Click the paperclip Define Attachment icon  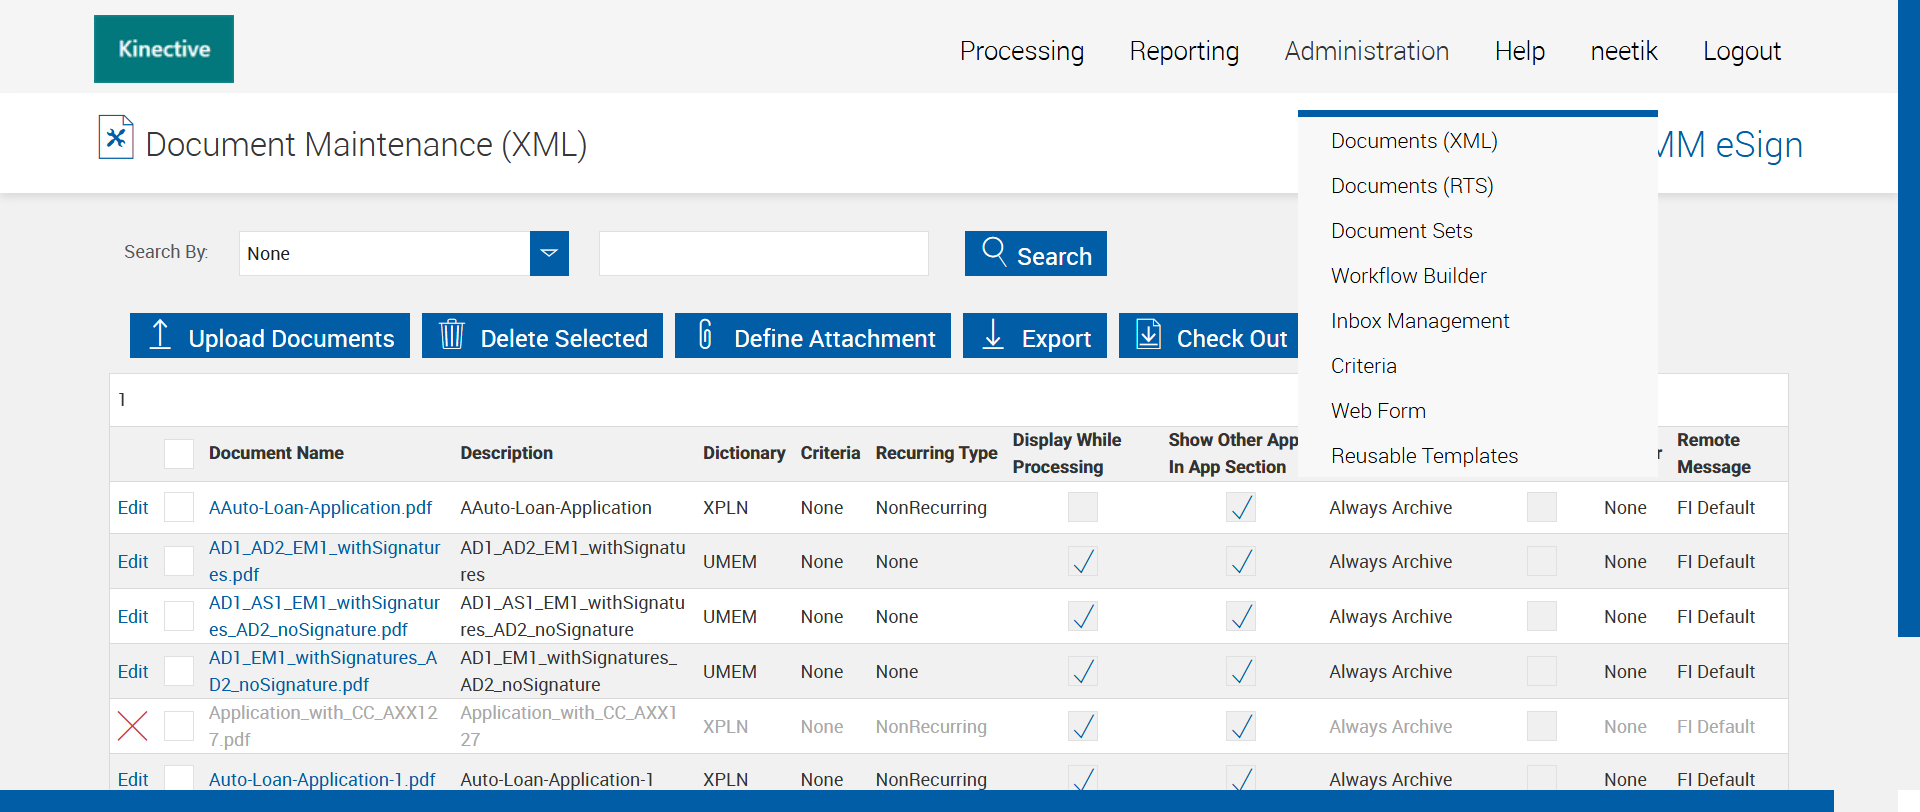point(705,335)
